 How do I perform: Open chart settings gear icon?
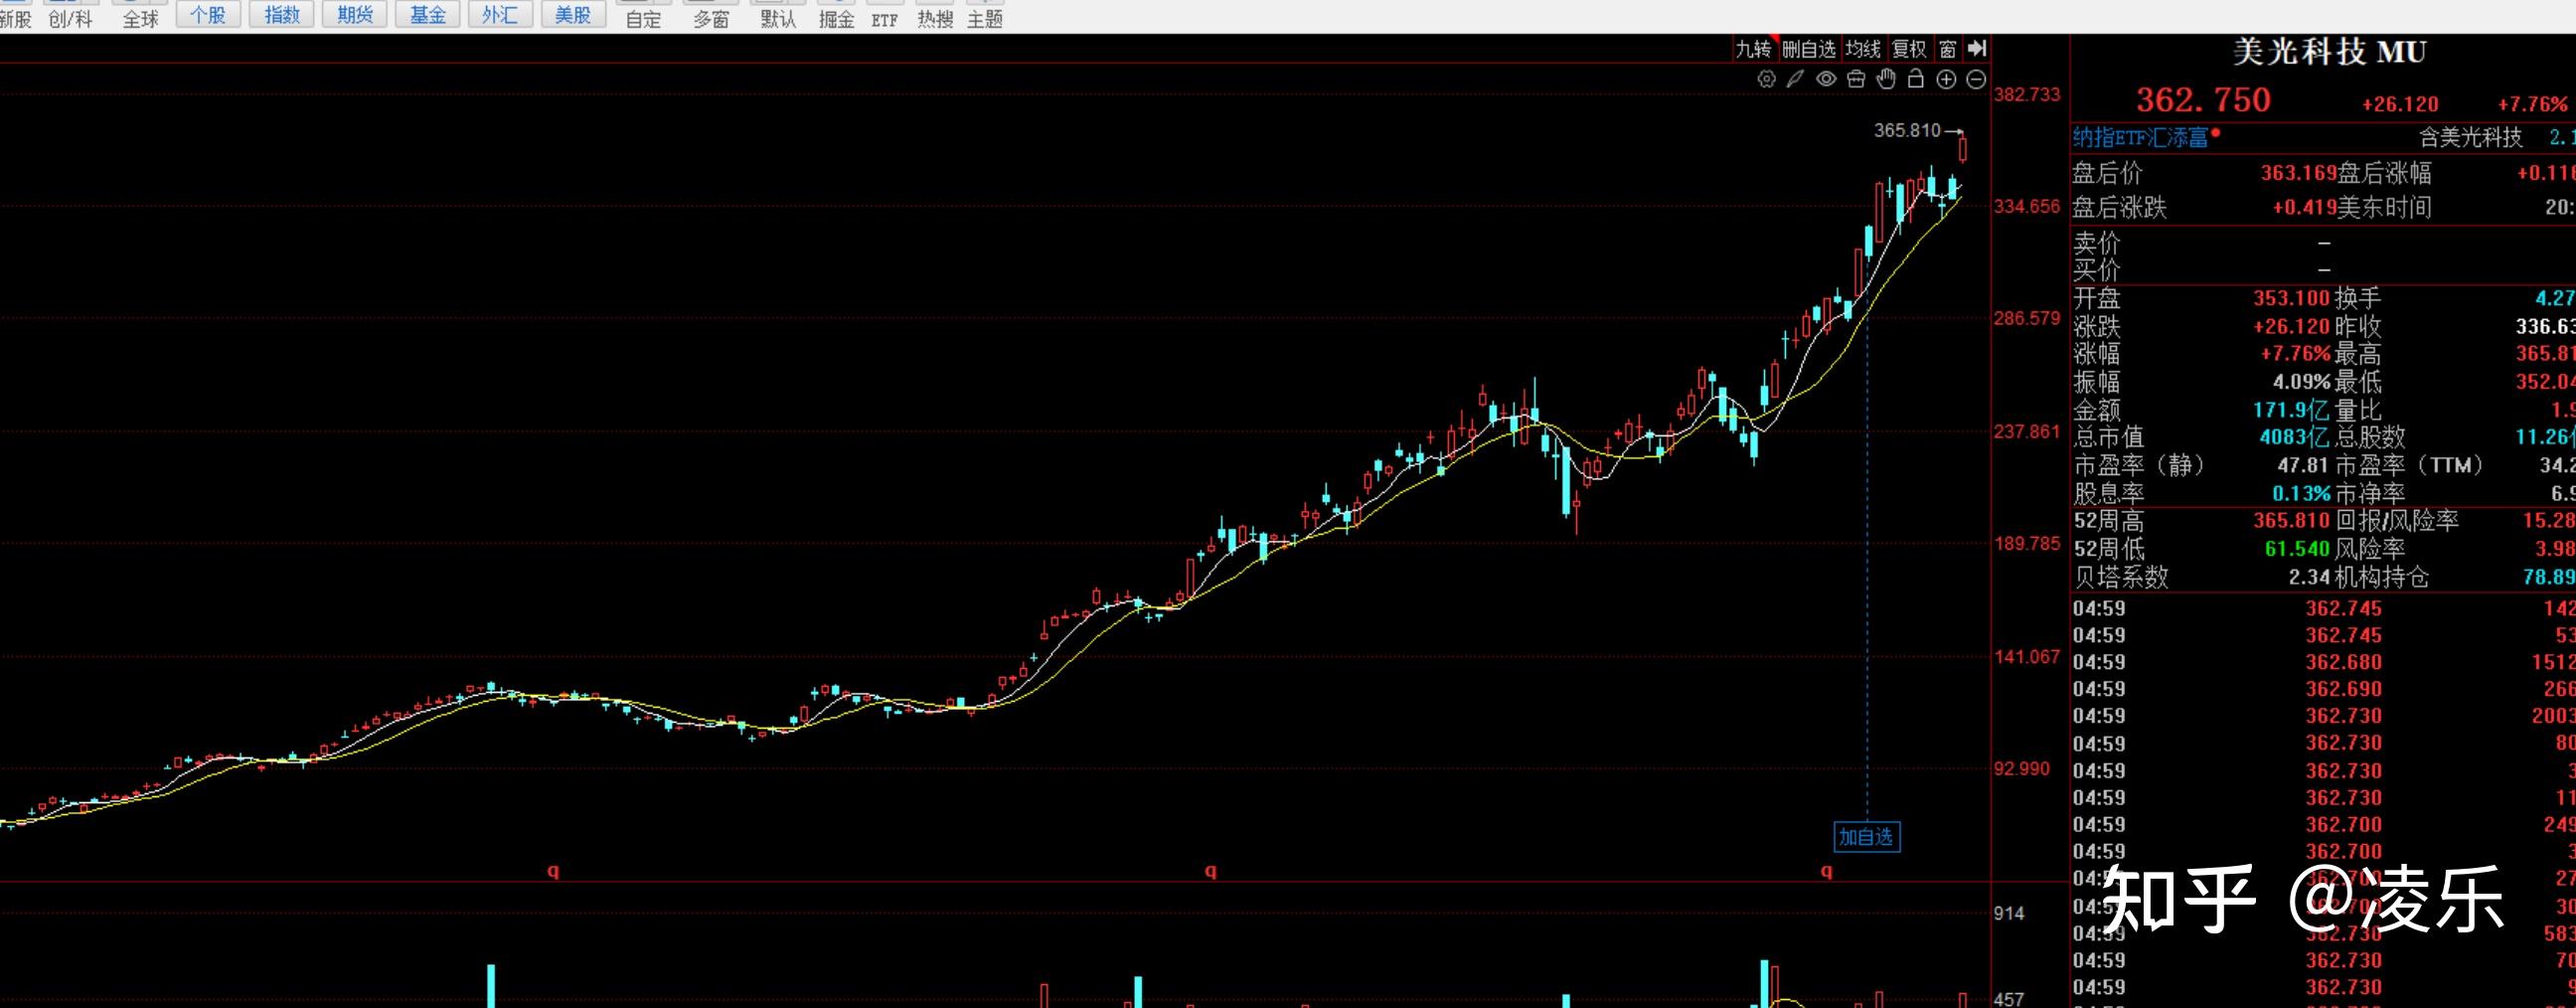click(x=1766, y=80)
